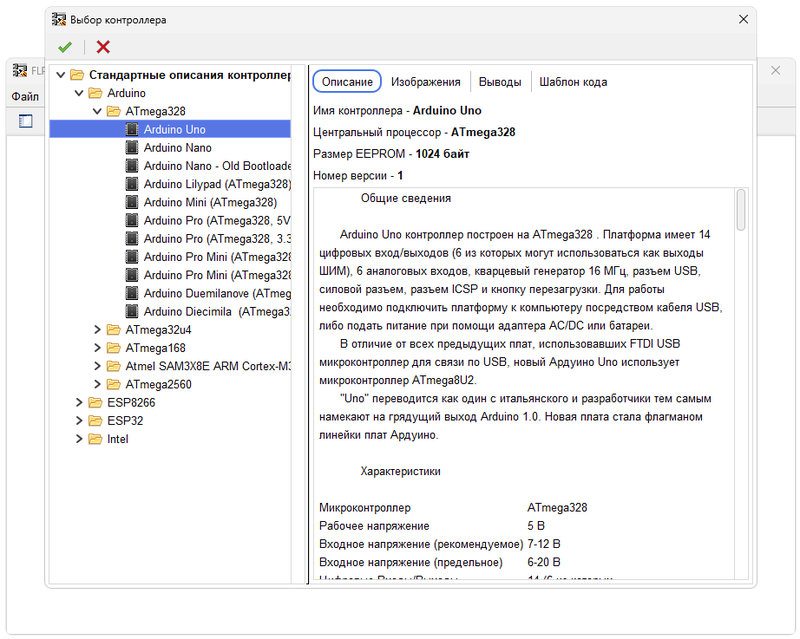The height and width of the screenshot is (639, 800).
Task: Select the Описание tab
Action: coord(347,82)
